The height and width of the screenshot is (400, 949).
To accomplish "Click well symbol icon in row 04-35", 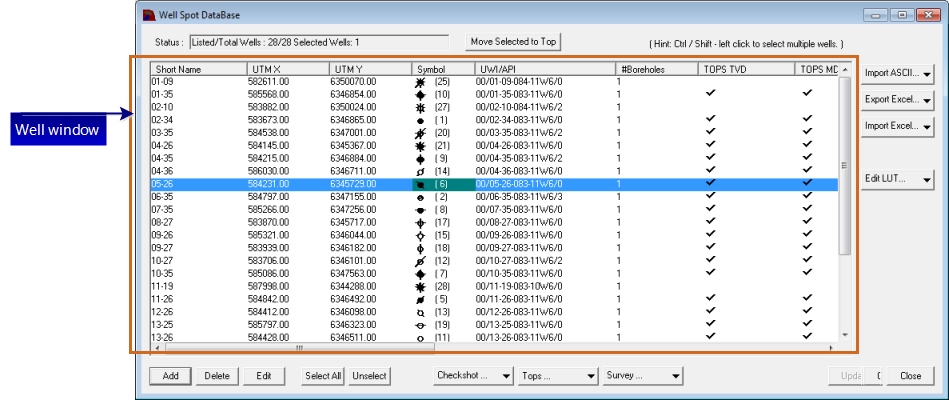I will point(419,159).
